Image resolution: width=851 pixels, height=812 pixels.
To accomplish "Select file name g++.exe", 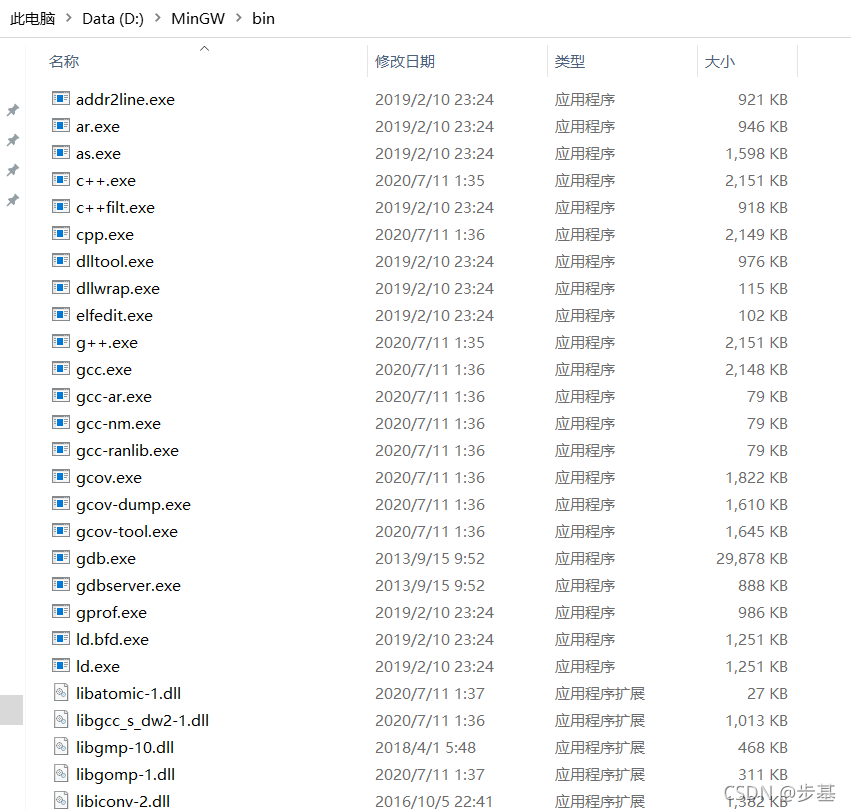I will [x=107, y=342].
